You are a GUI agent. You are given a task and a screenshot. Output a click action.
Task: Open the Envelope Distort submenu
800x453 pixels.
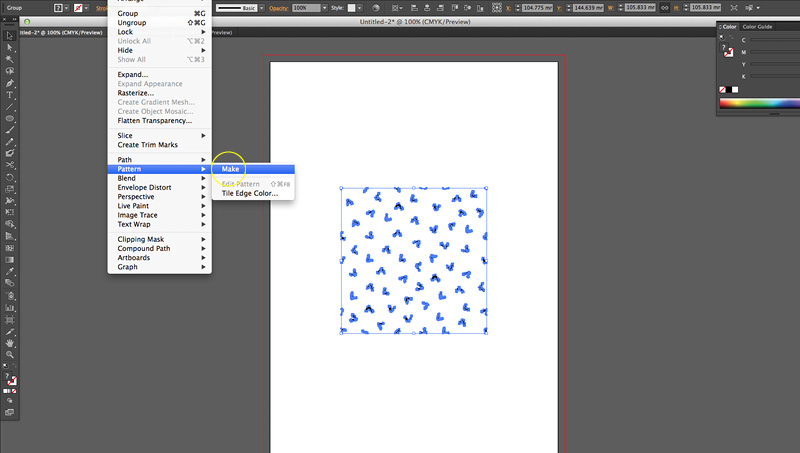[160, 187]
